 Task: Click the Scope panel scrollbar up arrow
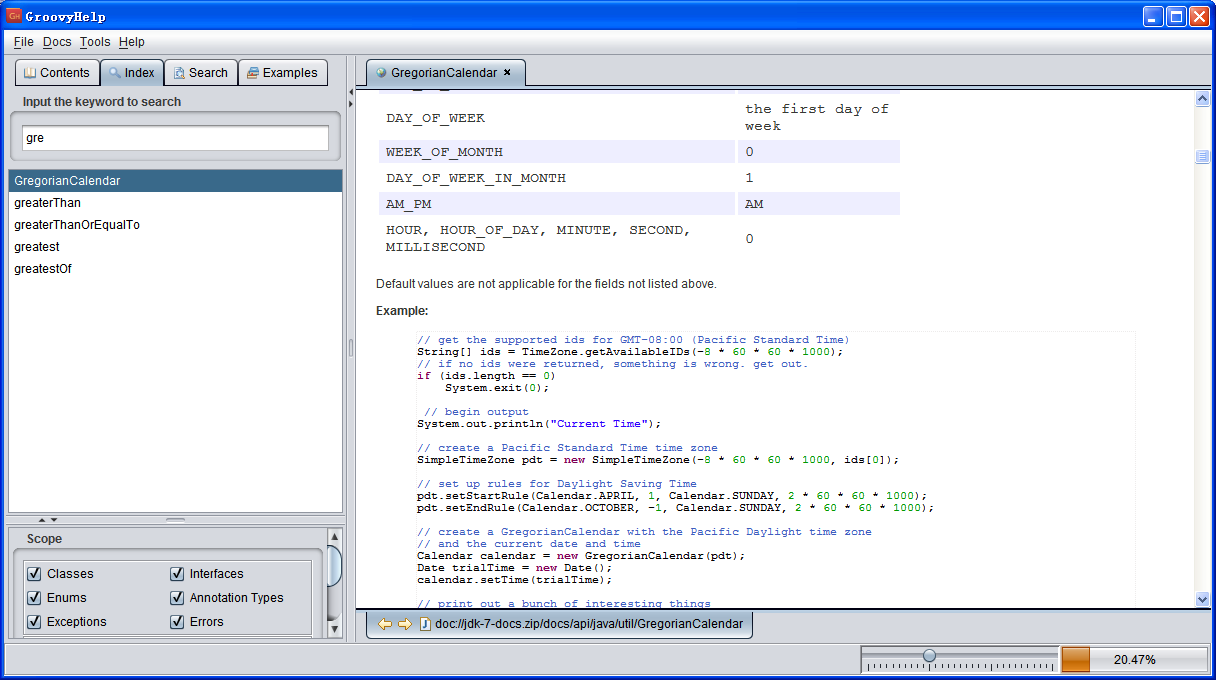336,536
